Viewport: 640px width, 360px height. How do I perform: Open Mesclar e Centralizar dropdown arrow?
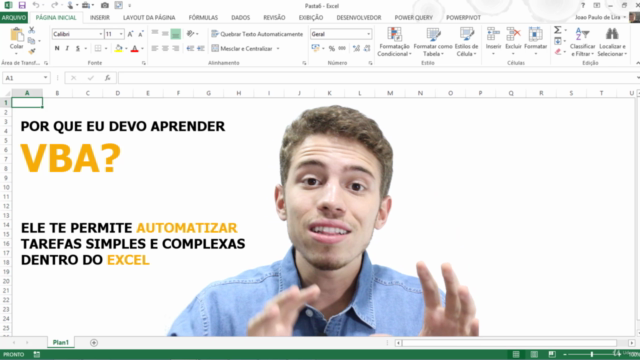tap(278, 49)
